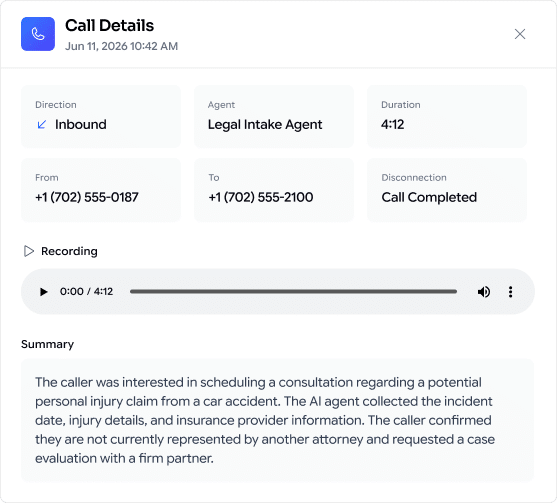
Task: Open the audio player three-dot menu
Action: 510,292
